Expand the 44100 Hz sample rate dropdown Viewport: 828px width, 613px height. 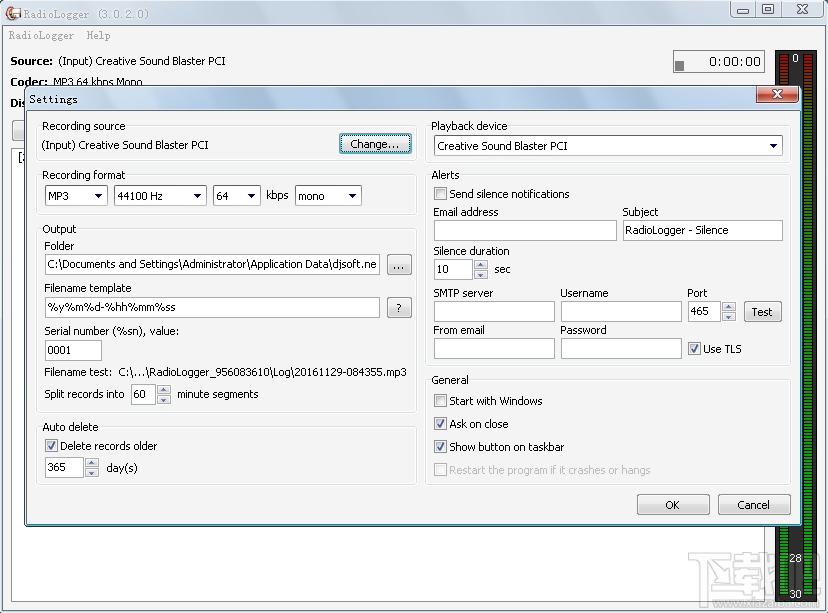click(x=160, y=196)
